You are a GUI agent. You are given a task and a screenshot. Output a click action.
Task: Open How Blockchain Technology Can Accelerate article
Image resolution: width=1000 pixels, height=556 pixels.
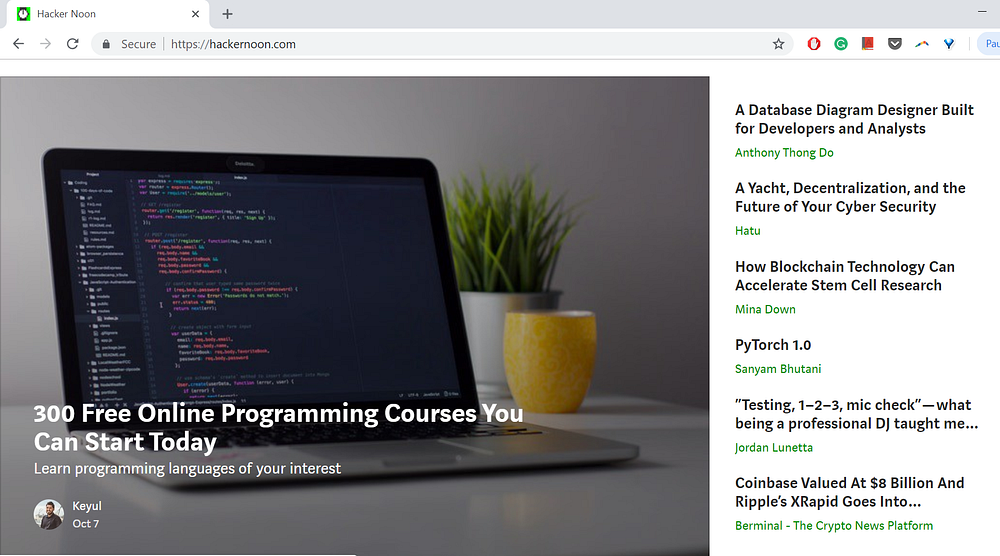(x=844, y=276)
